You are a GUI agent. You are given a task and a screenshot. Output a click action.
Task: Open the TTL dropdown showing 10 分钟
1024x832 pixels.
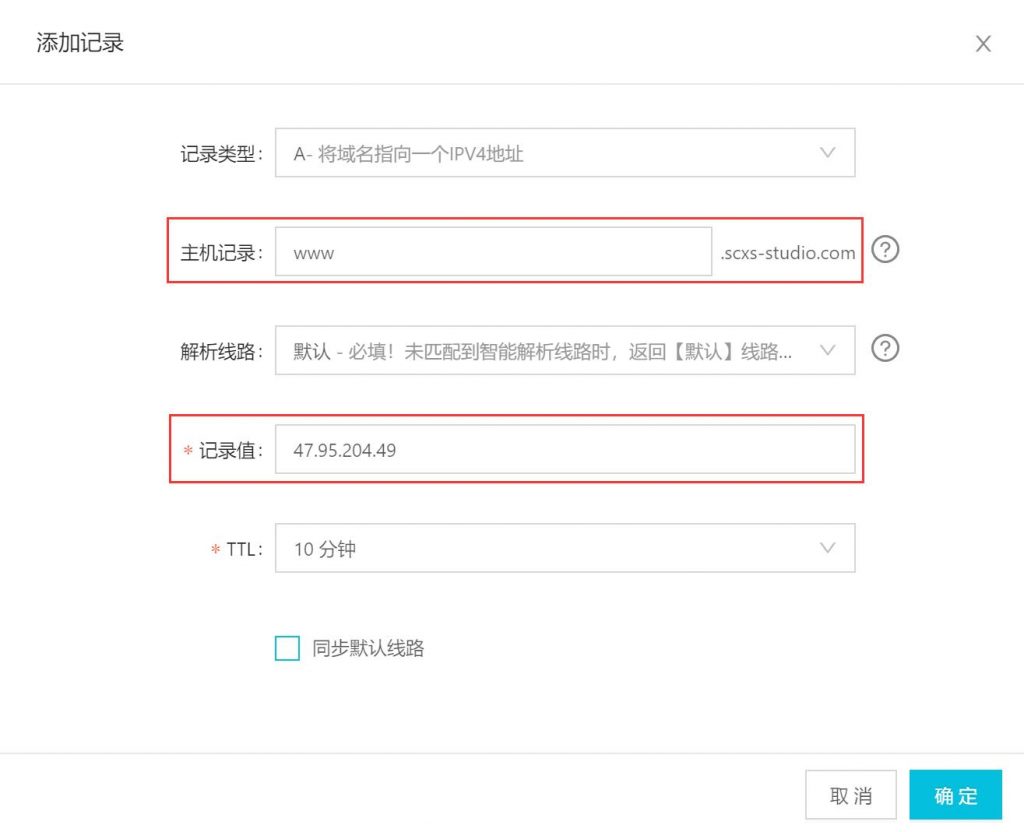tap(565, 548)
